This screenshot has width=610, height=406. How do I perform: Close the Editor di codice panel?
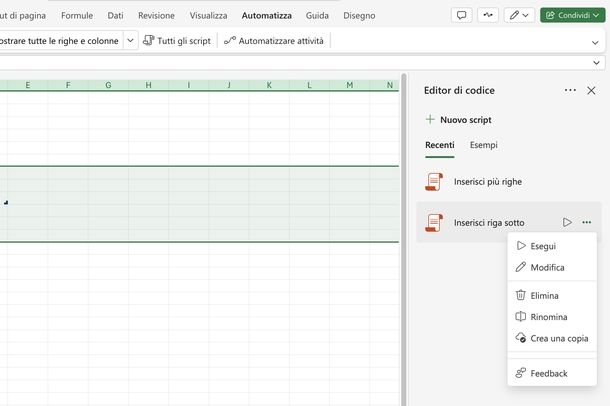pyautogui.click(x=591, y=90)
